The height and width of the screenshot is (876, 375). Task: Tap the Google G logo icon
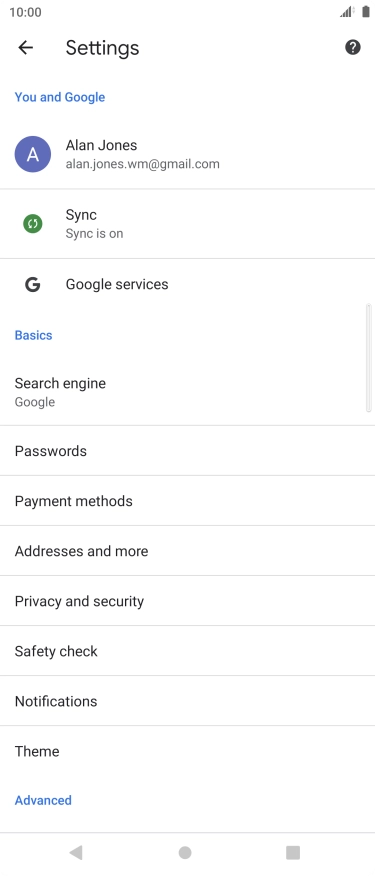pos(32,284)
